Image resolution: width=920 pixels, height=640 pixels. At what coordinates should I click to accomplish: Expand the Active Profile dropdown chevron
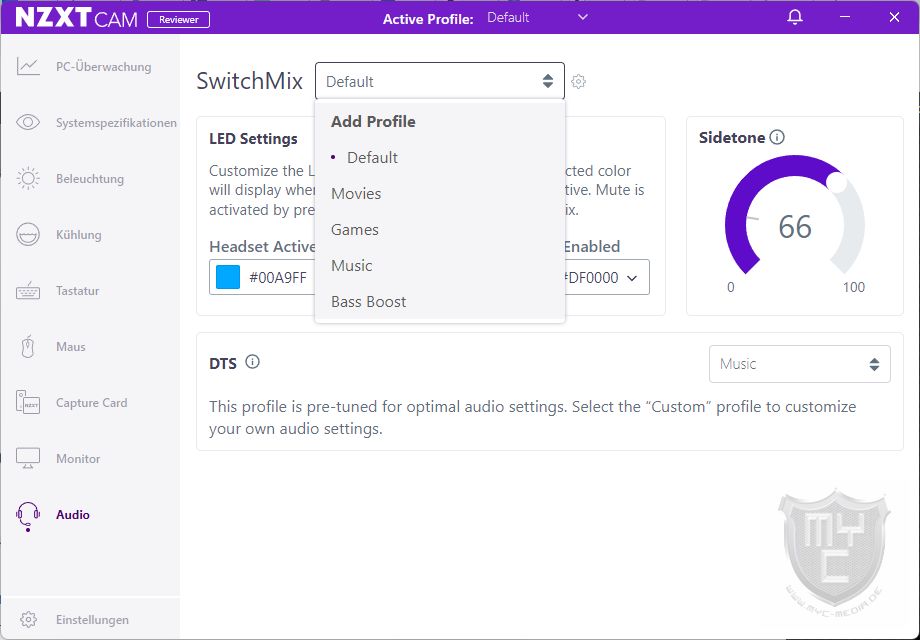(583, 17)
